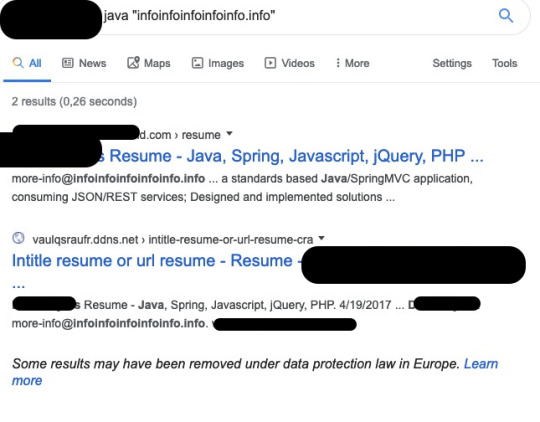This screenshot has height=422, width=540.
Task: Click the Videos play icon
Action: 270,63
